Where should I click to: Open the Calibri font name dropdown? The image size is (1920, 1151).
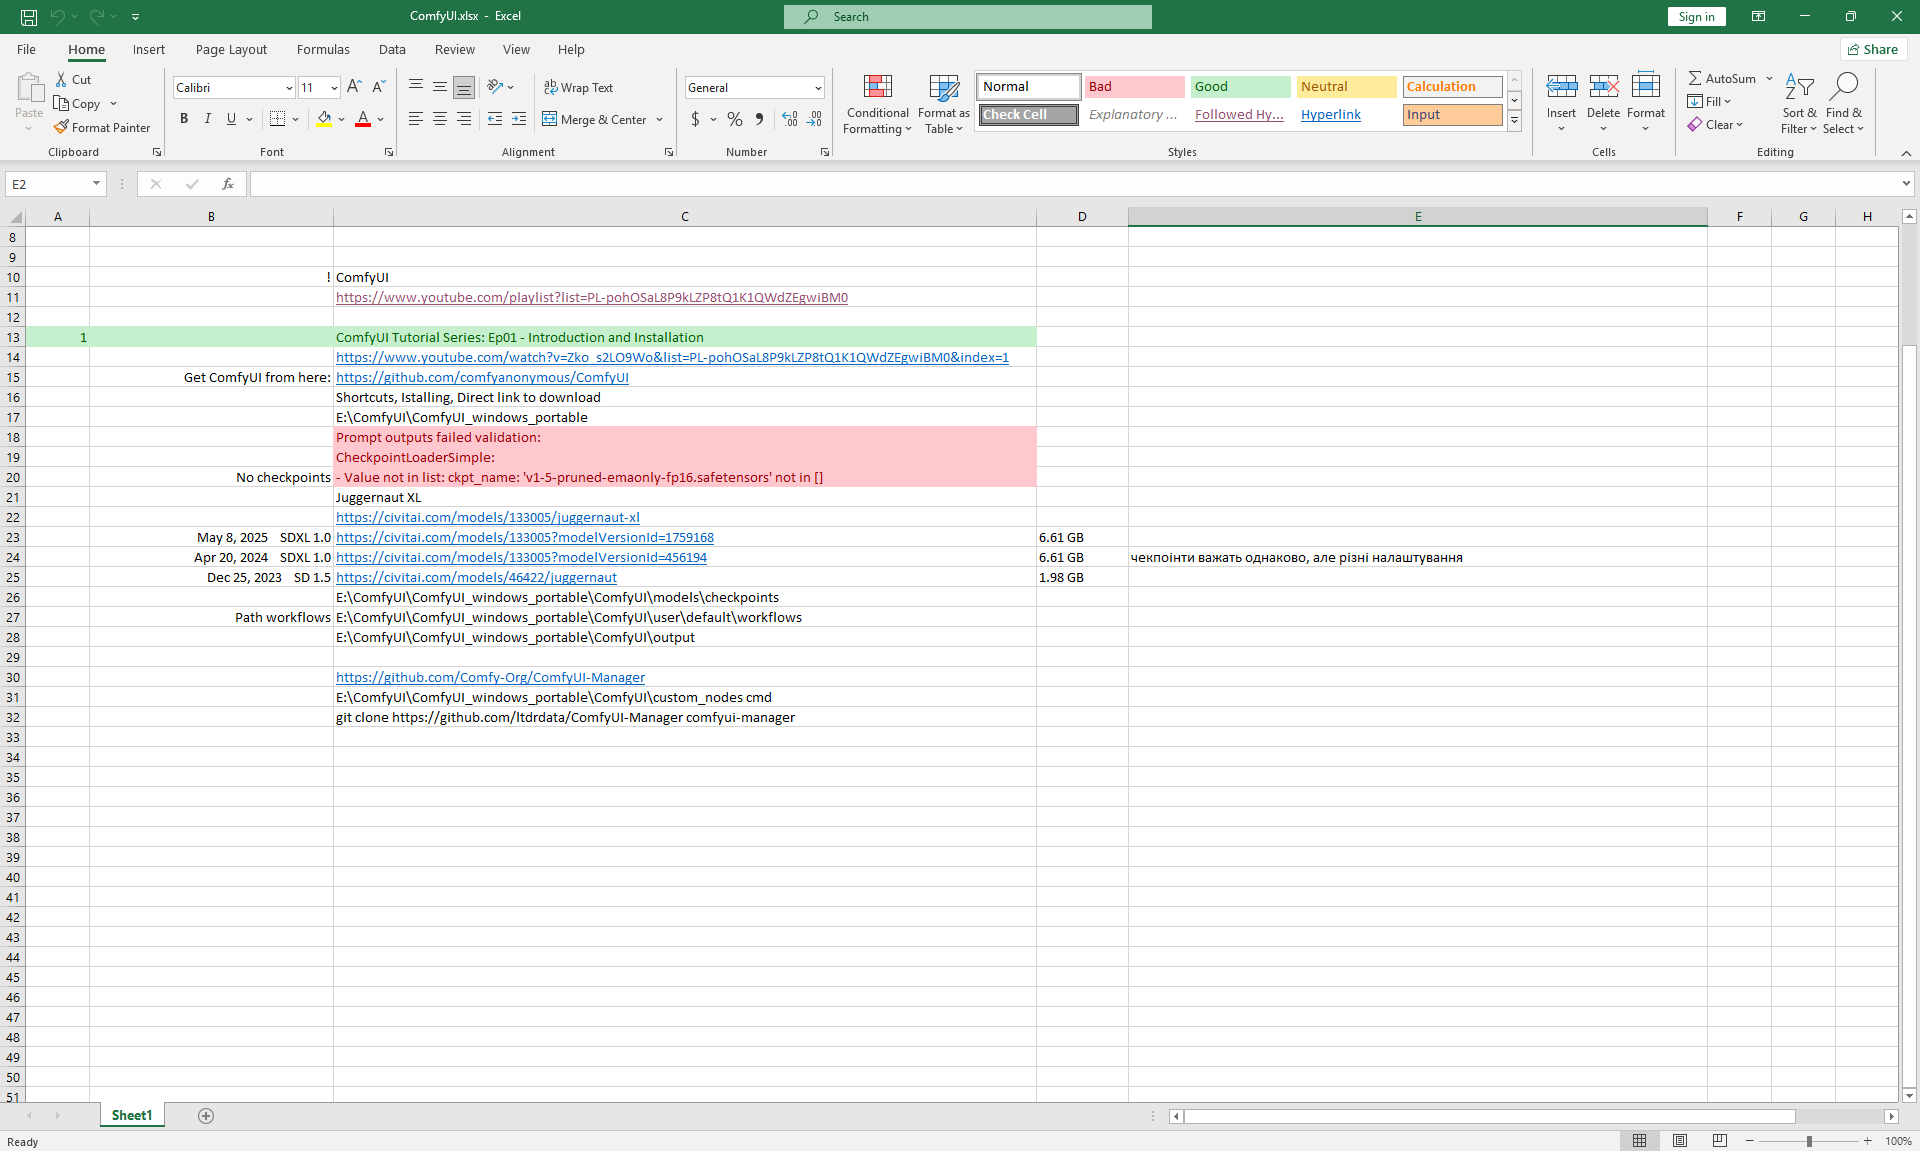[x=289, y=88]
